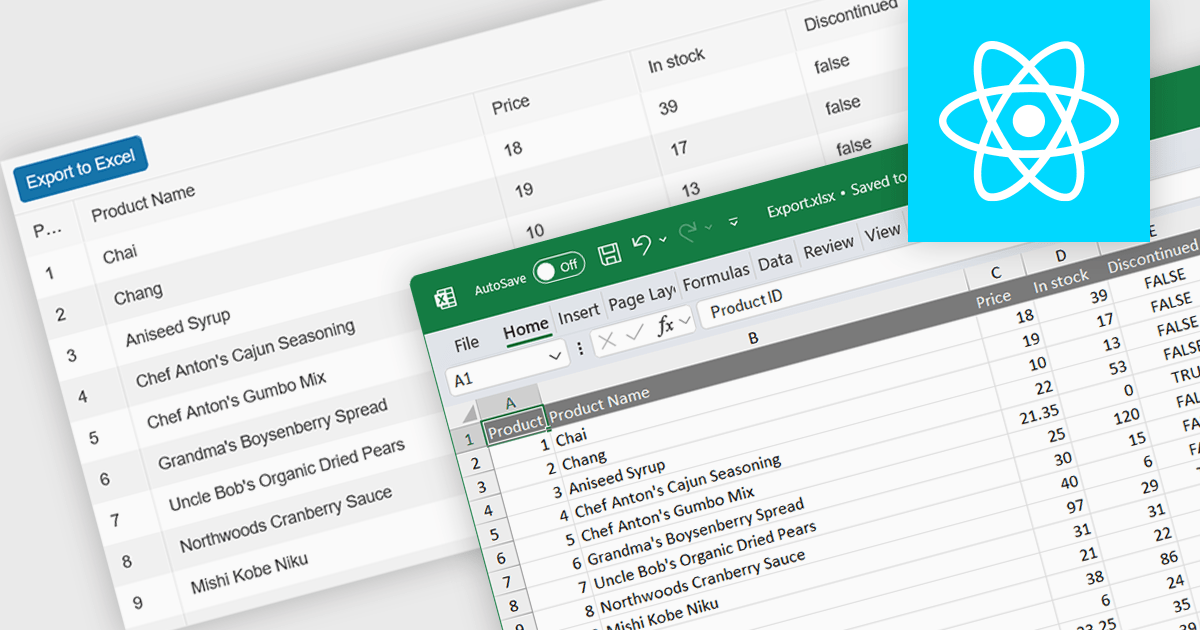Click the Undo arrow icon
This screenshot has height=630, width=1200.
[641, 244]
